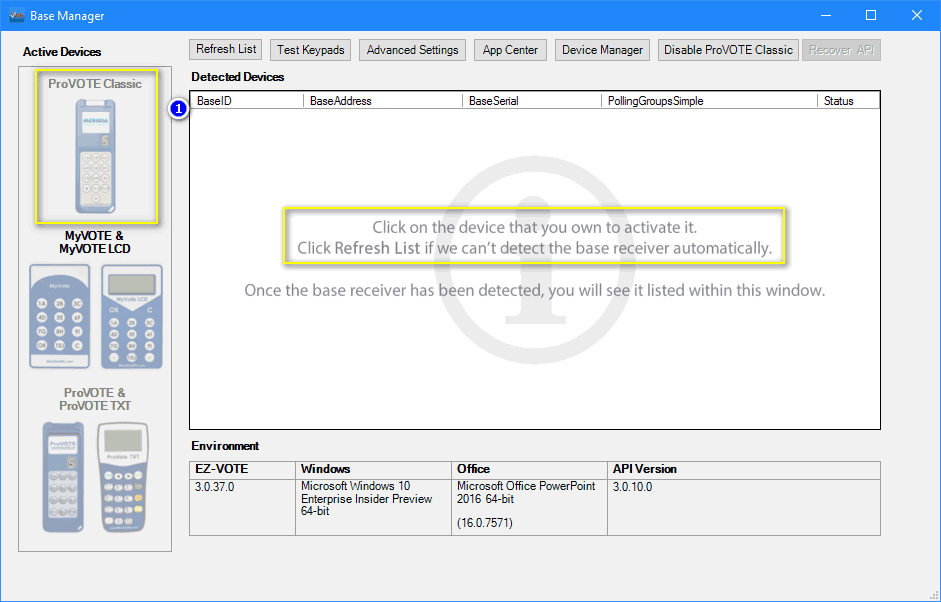Launch the App Center
Viewport: 941px width, 602px height.
pos(510,50)
